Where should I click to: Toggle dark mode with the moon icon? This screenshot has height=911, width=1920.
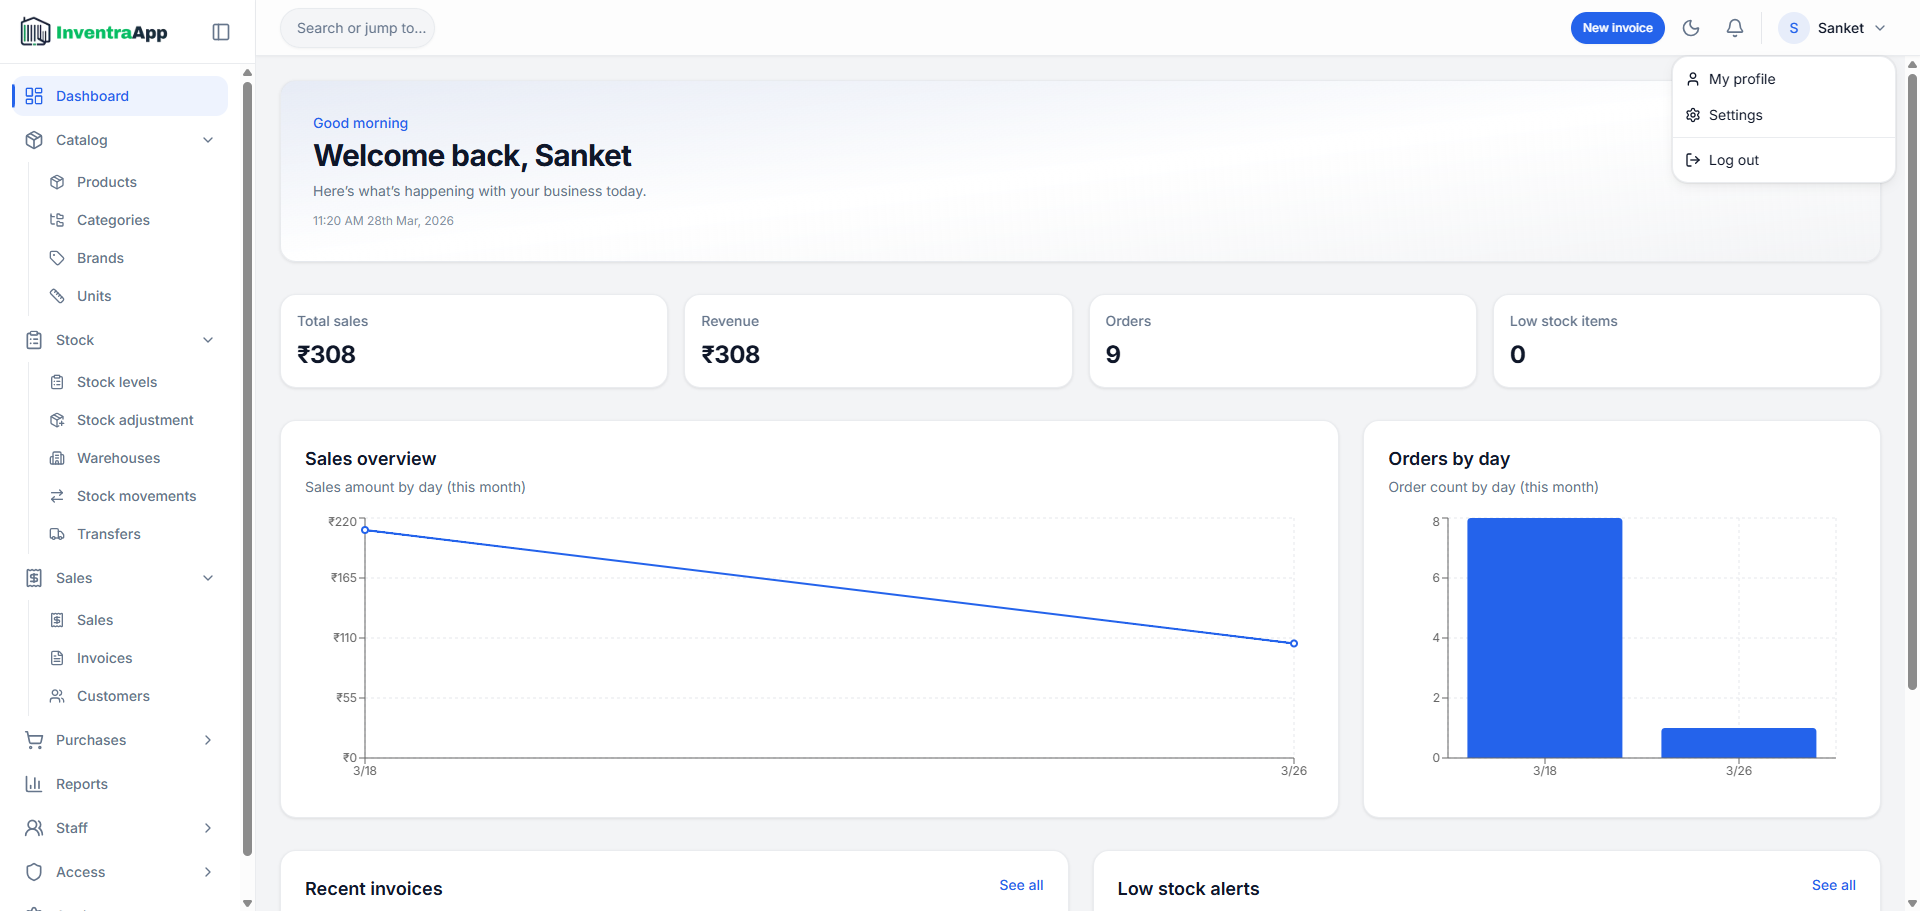click(x=1691, y=27)
